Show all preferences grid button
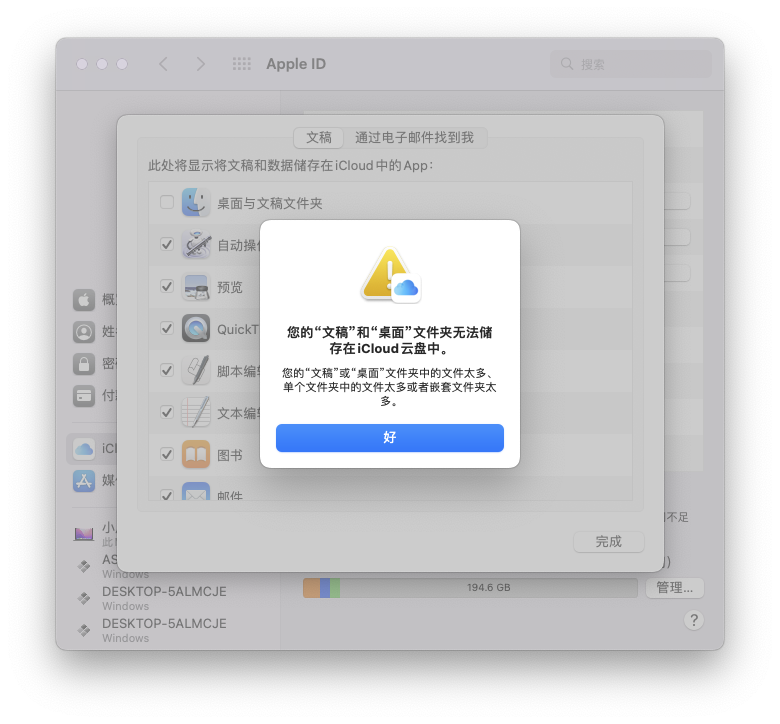This screenshot has width=780, height=724. pyautogui.click(x=242, y=64)
